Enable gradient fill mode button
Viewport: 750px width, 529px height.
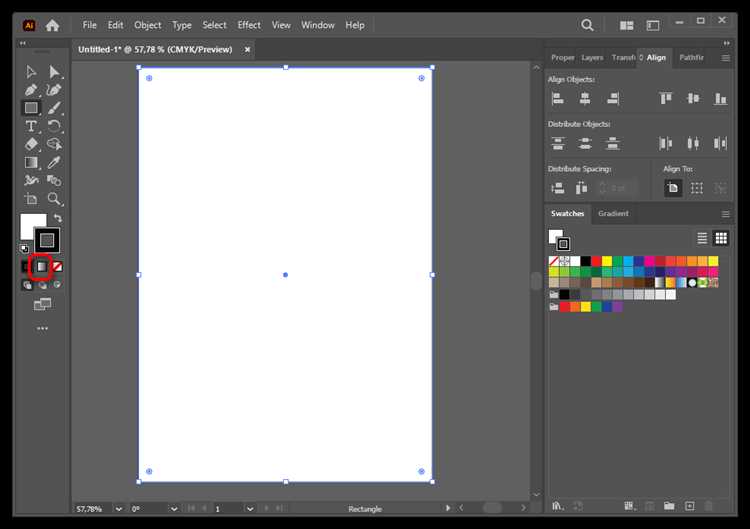[x=41, y=267]
